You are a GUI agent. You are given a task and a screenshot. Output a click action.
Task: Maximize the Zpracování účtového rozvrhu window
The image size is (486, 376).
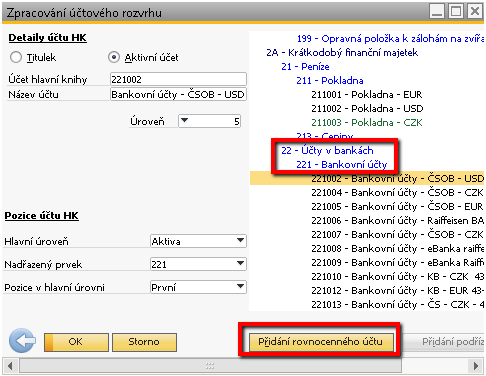(456, 11)
